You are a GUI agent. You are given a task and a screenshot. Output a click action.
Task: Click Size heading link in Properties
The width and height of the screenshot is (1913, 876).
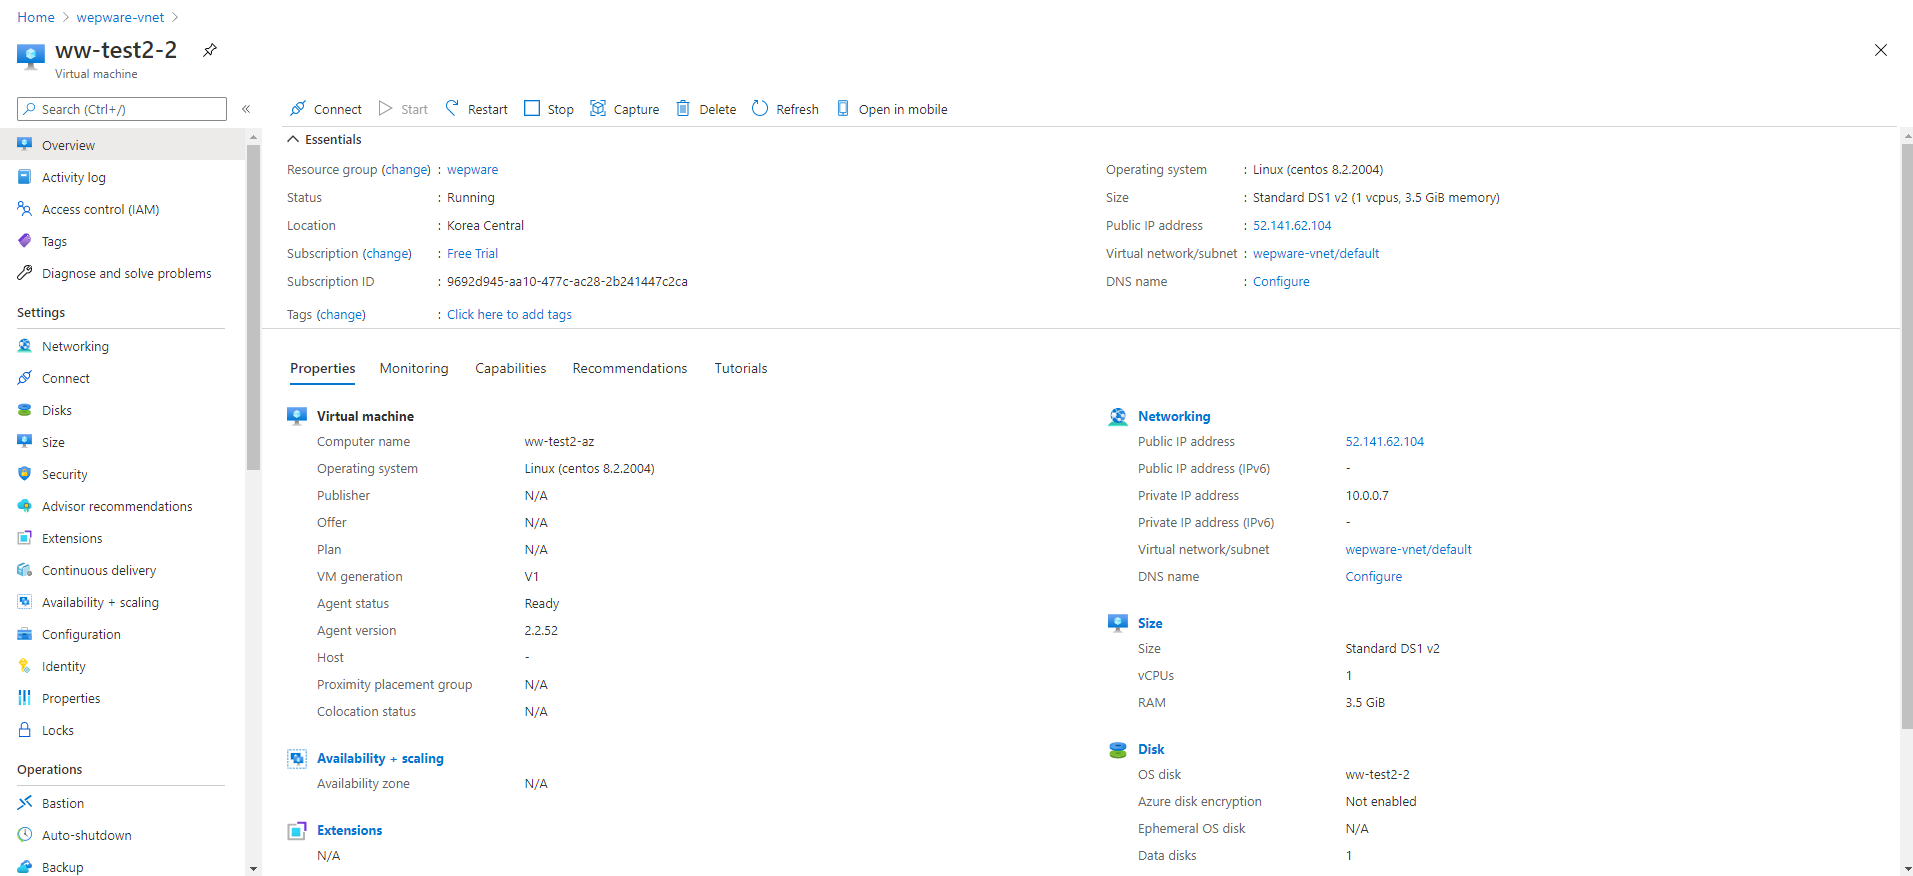(x=1150, y=623)
